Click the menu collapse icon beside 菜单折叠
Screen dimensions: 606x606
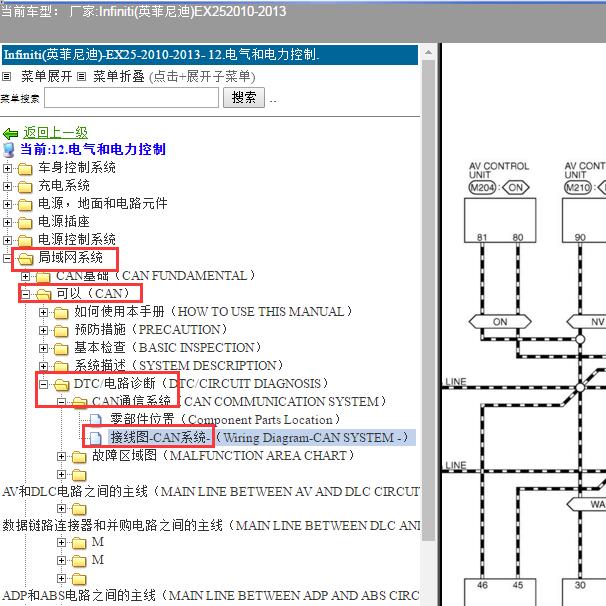coord(81,77)
